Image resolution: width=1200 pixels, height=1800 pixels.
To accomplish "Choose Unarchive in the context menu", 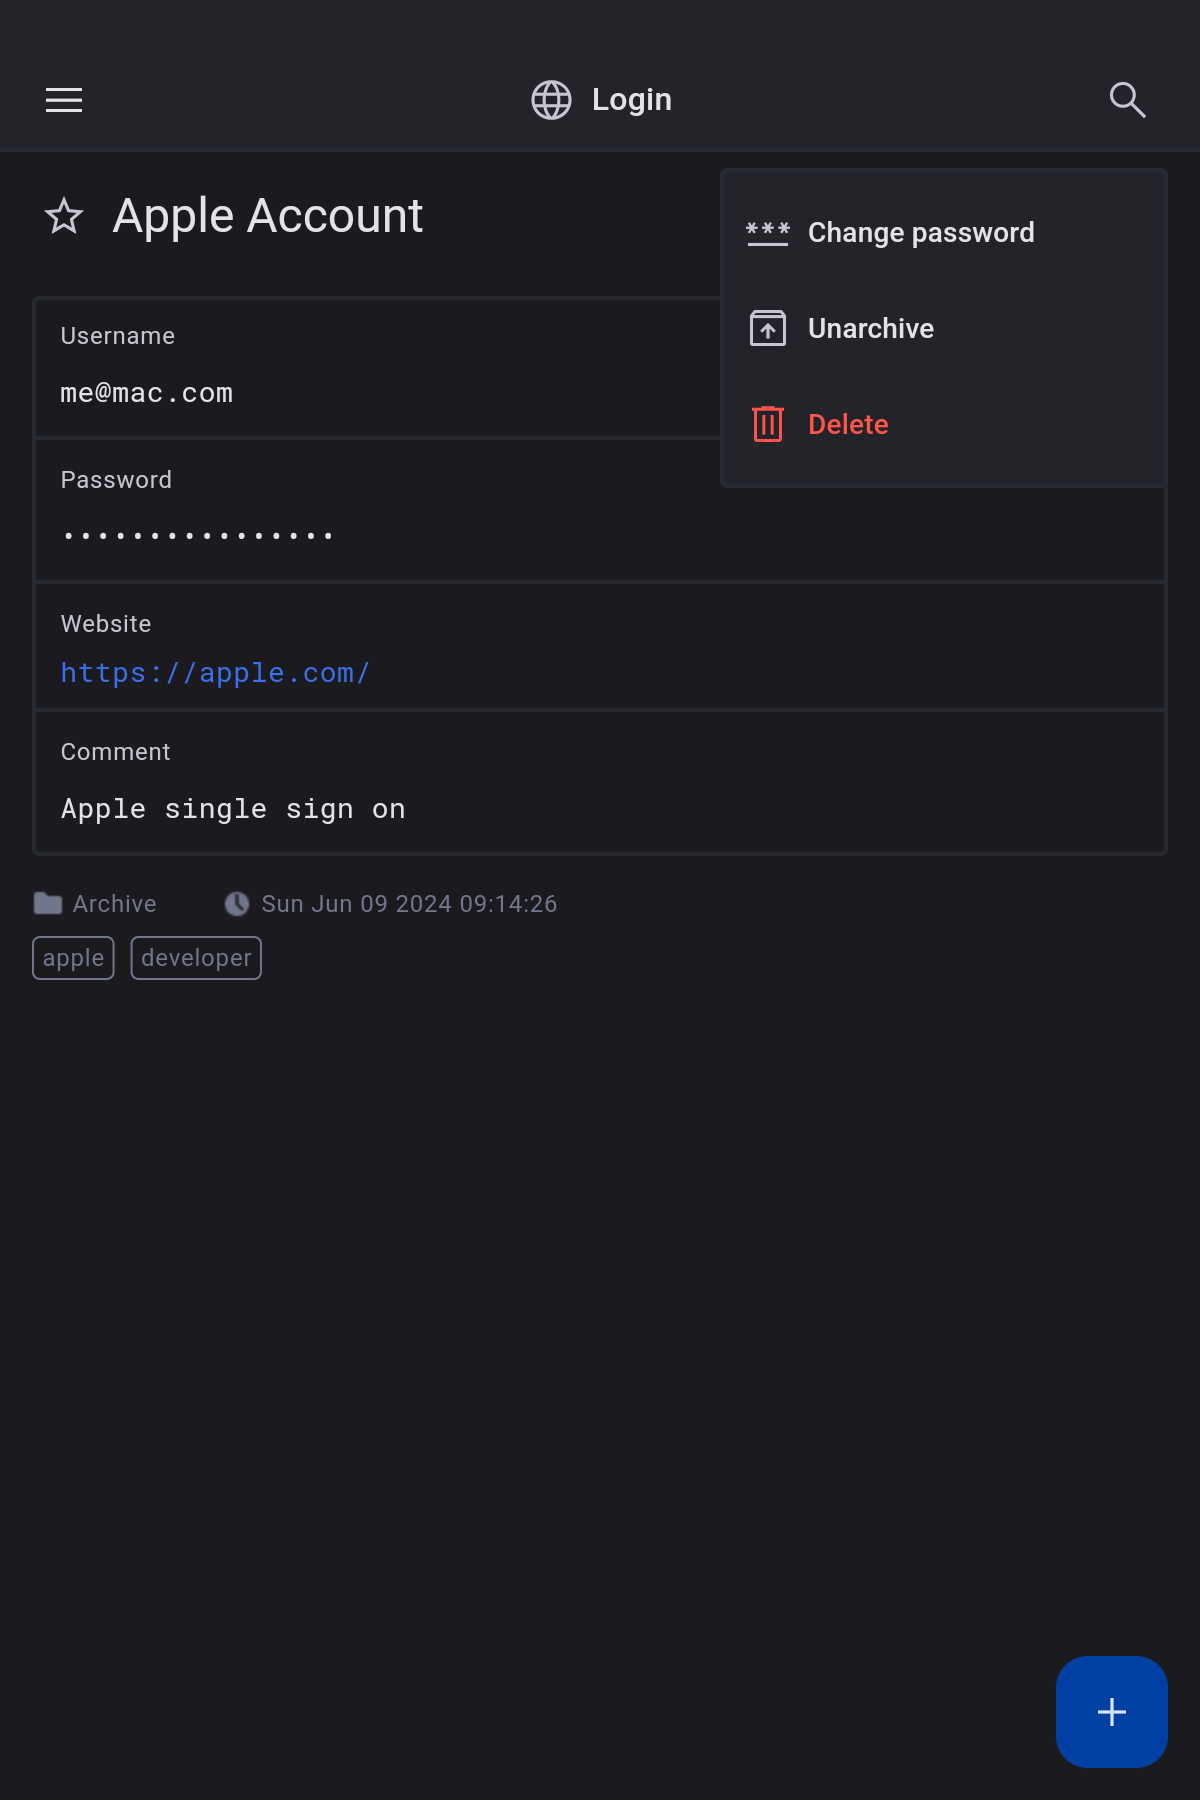I will (870, 329).
